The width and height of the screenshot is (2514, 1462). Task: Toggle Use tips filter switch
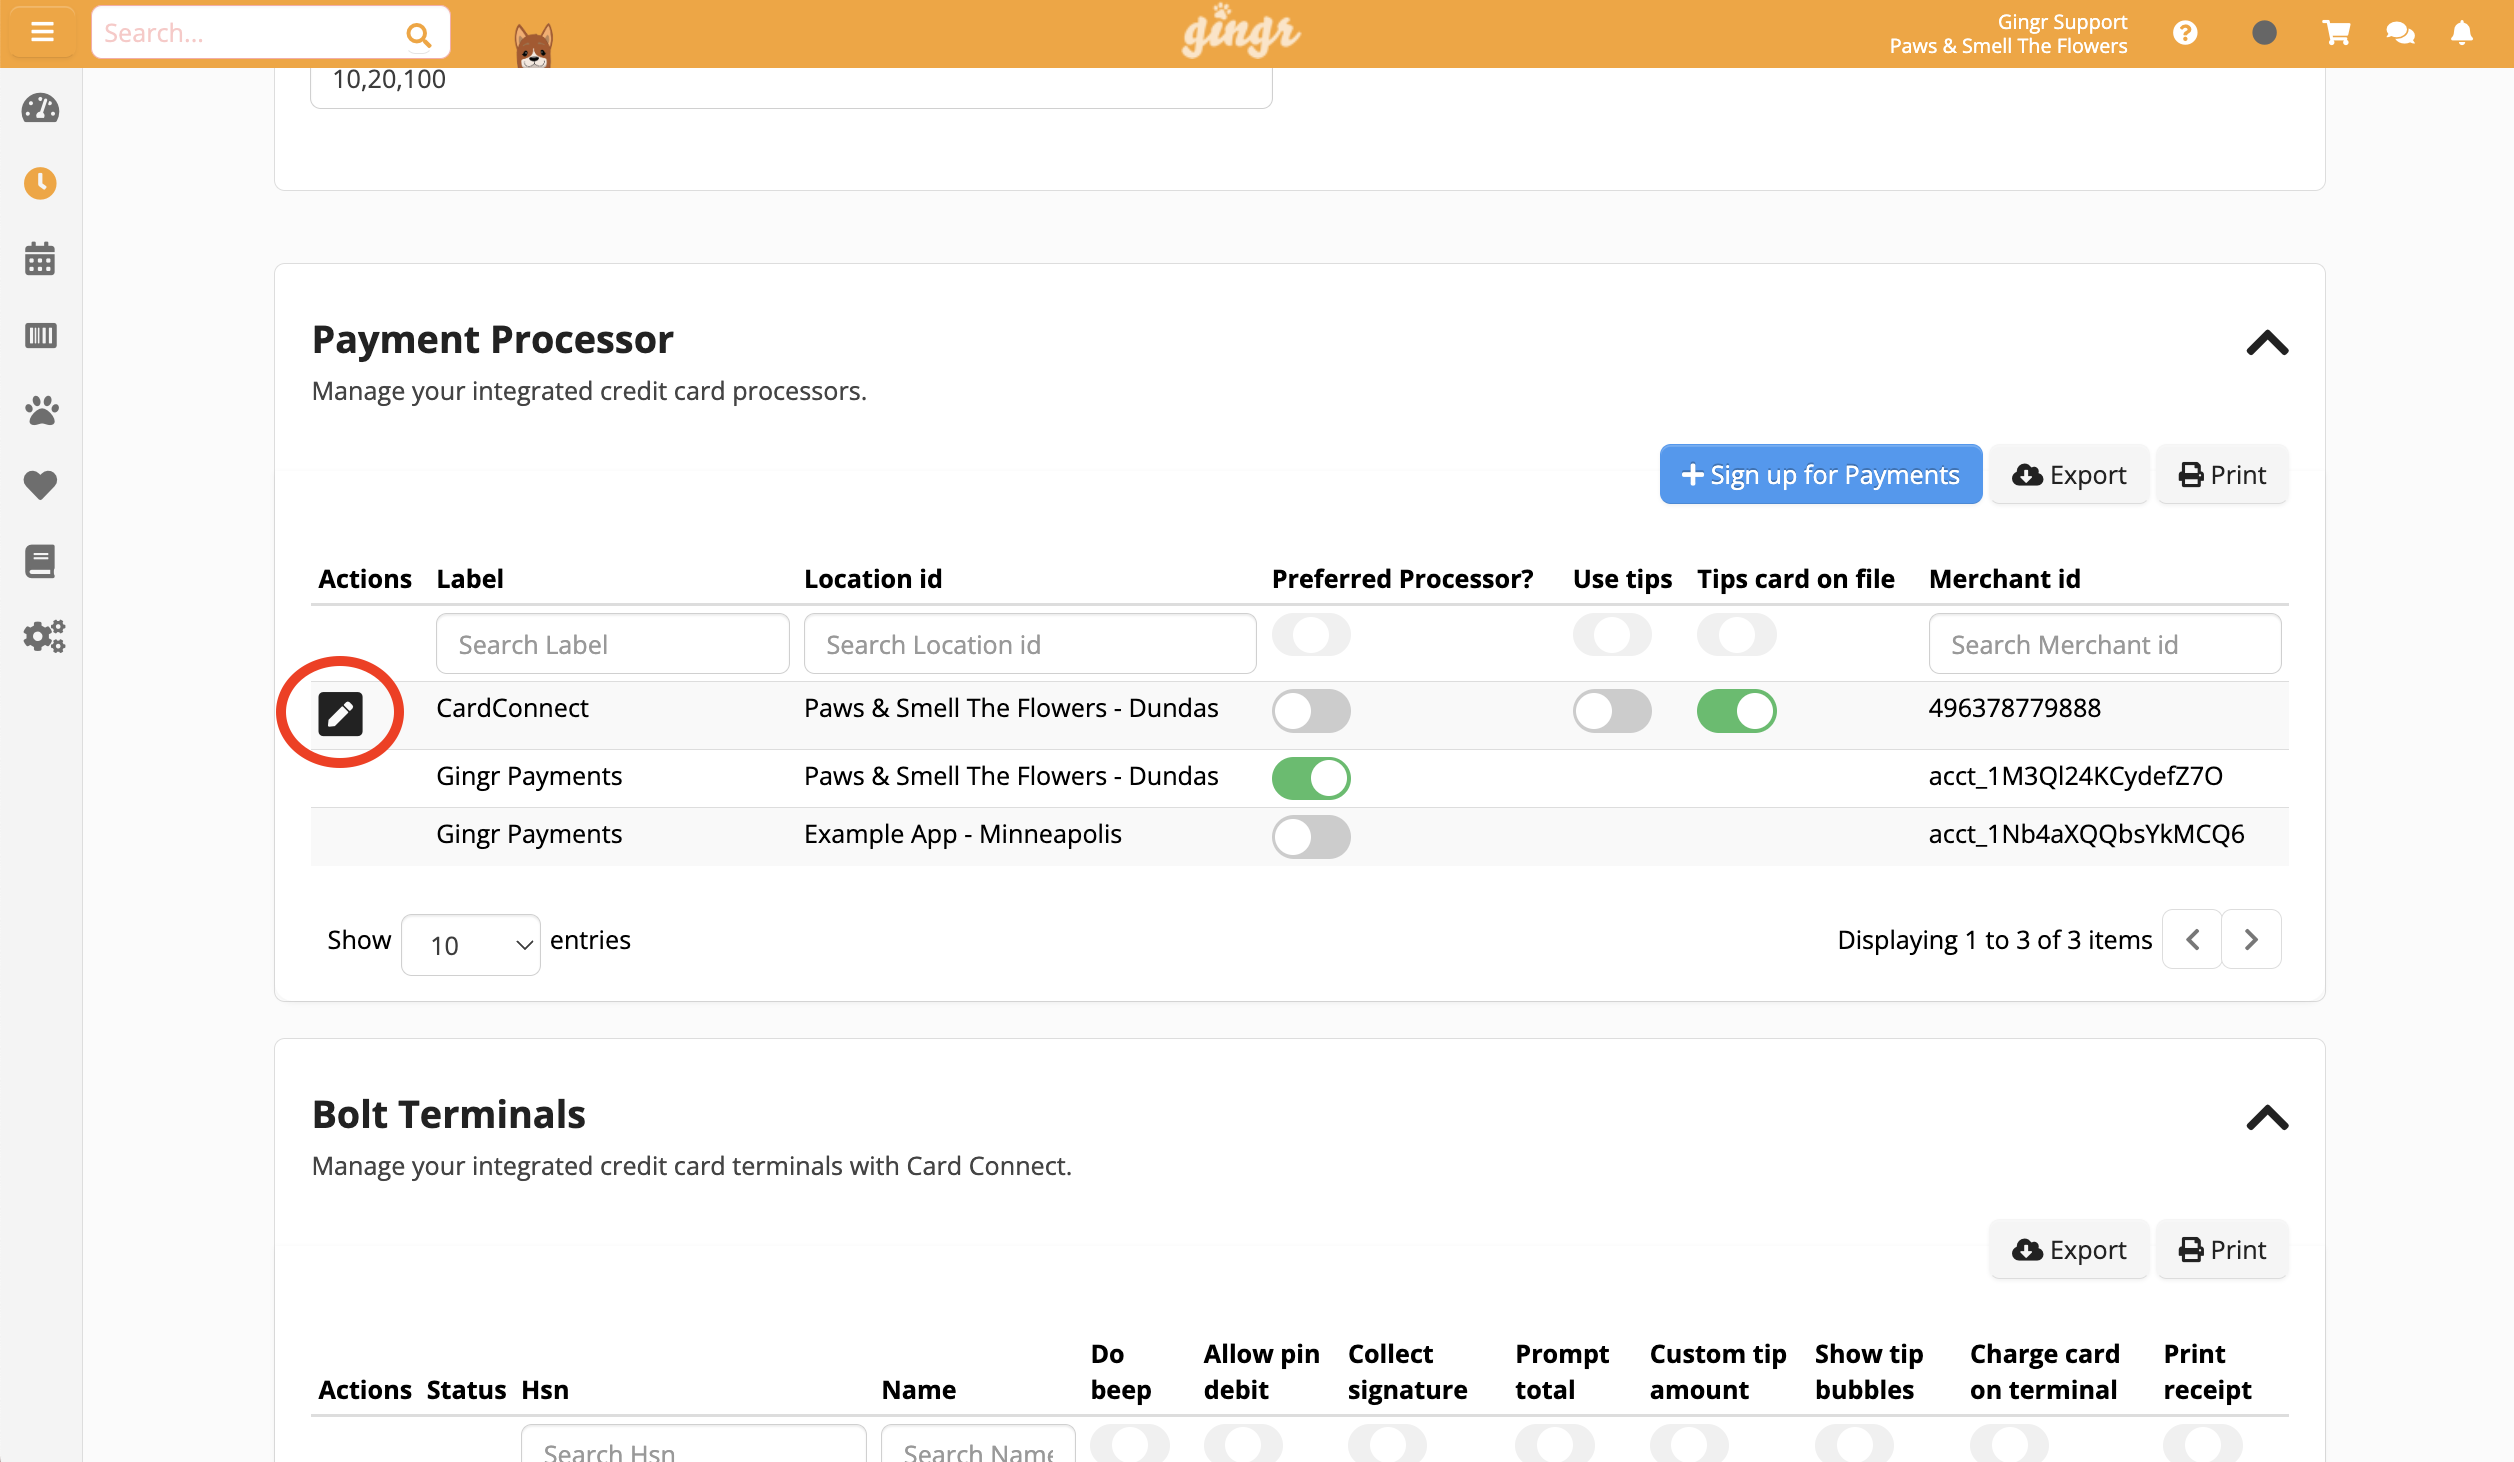(1612, 635)
